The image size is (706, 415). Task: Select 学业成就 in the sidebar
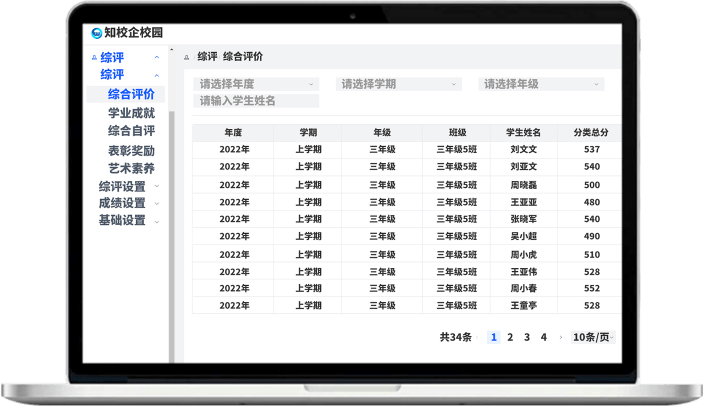click(x=131, y=113)
